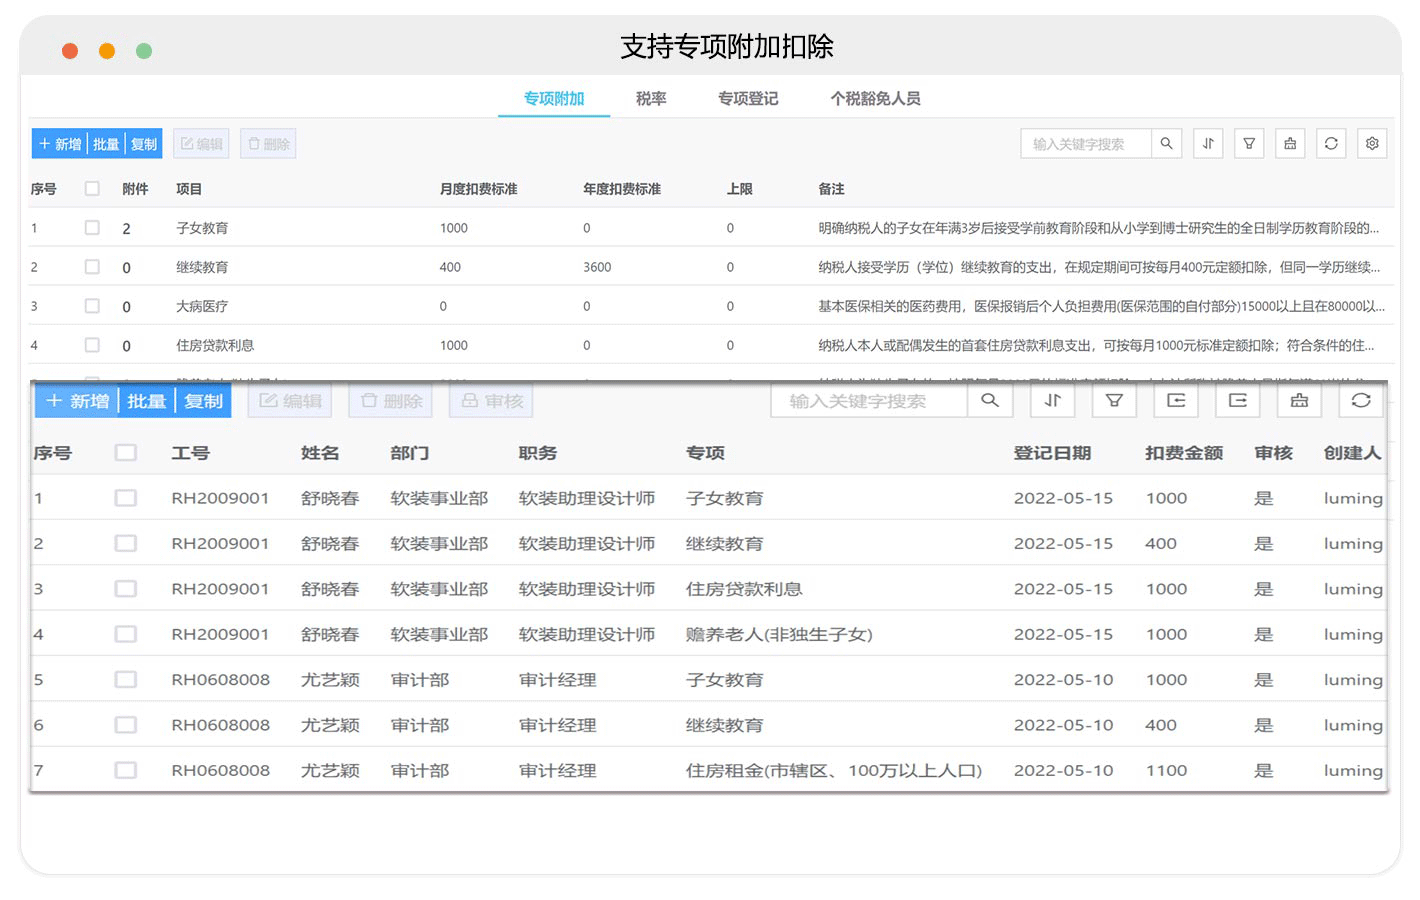Click search magnifier in the lower registration panel
Screen dimensions: 1420x900
click(990, 401)
